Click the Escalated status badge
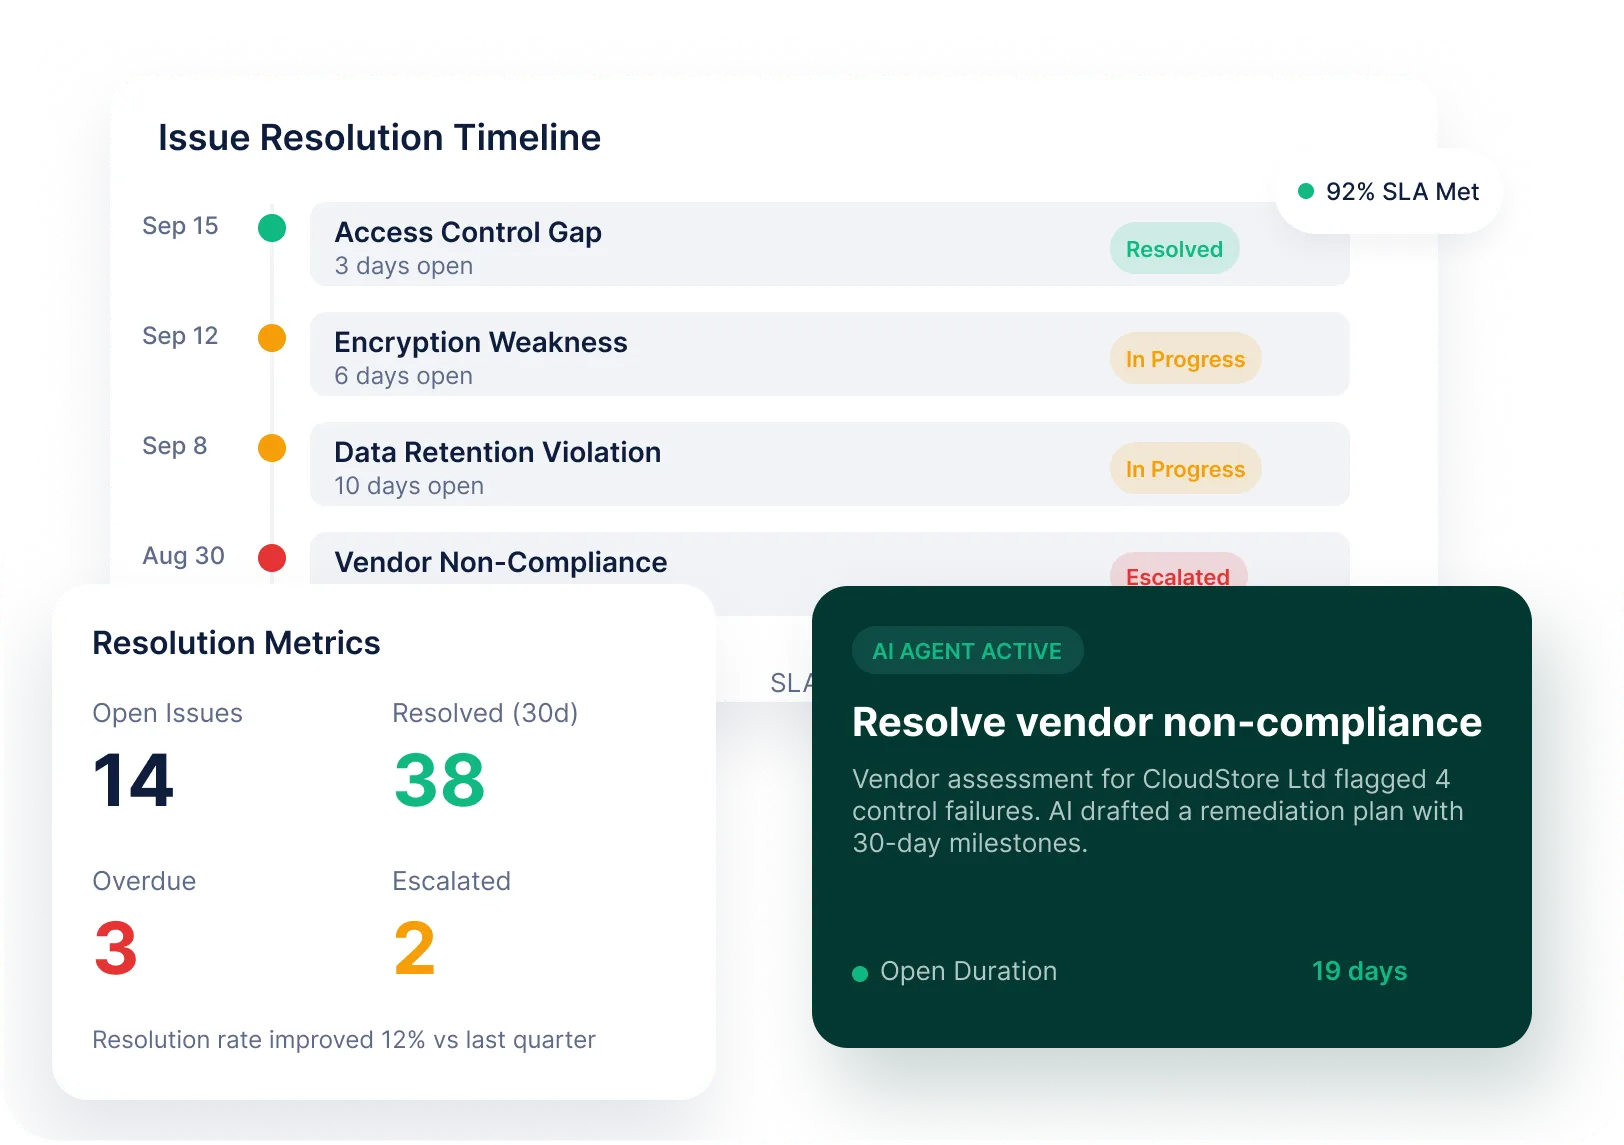1624x1145 pixels. click(1178, 571)
